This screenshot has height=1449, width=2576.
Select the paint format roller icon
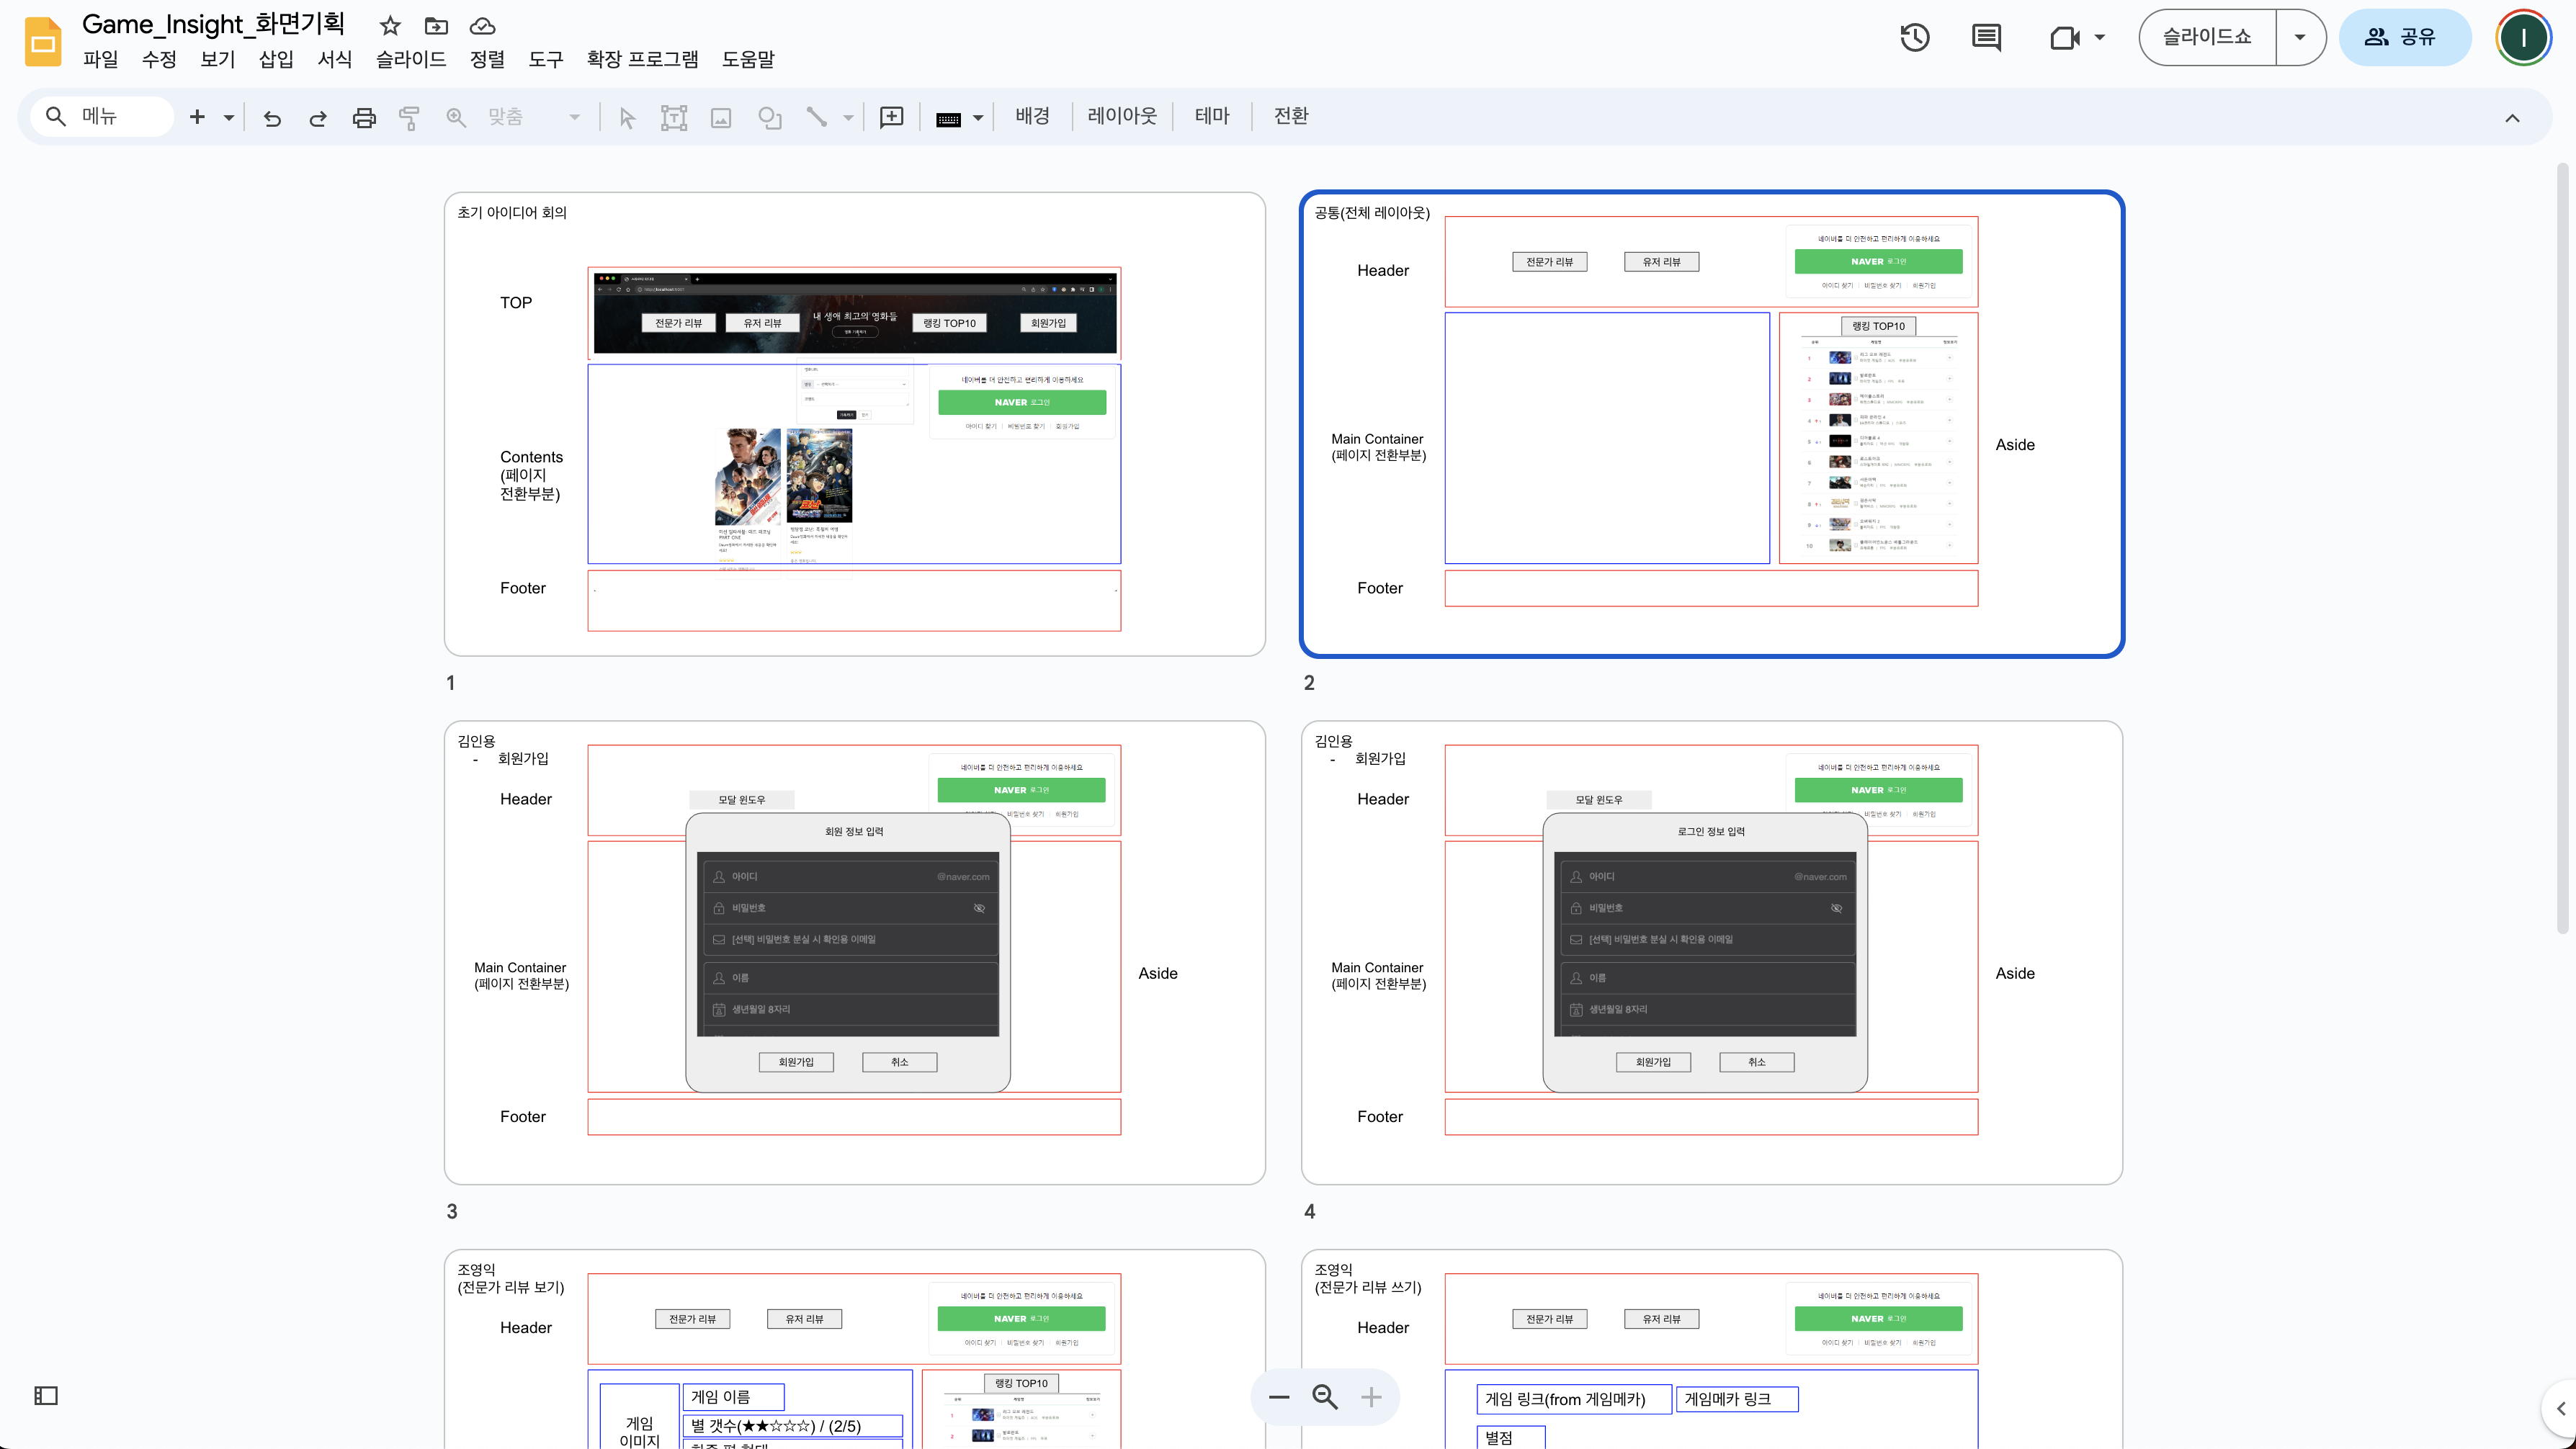pyautogui.click(x=409, y=118)
